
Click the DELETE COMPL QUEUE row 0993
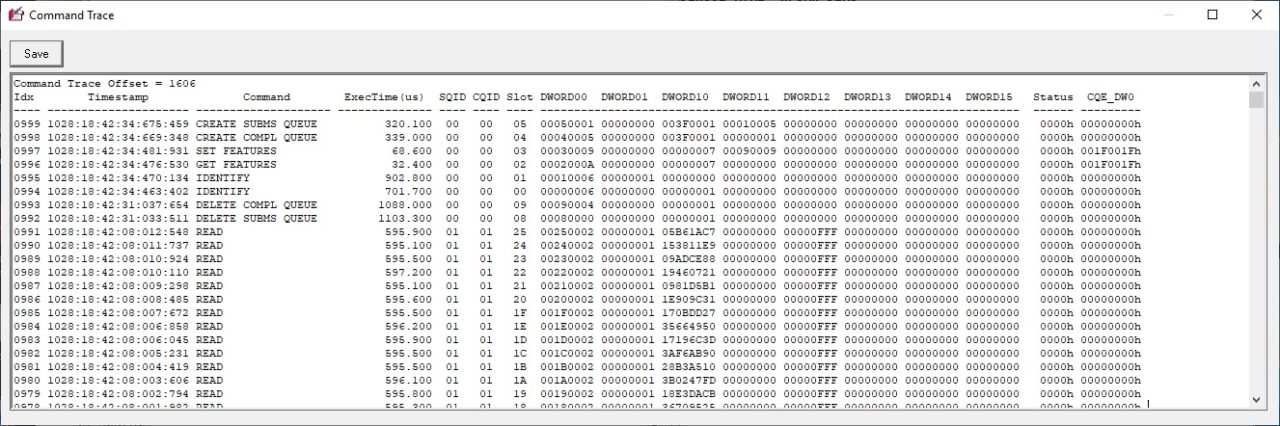coord(256,205)
